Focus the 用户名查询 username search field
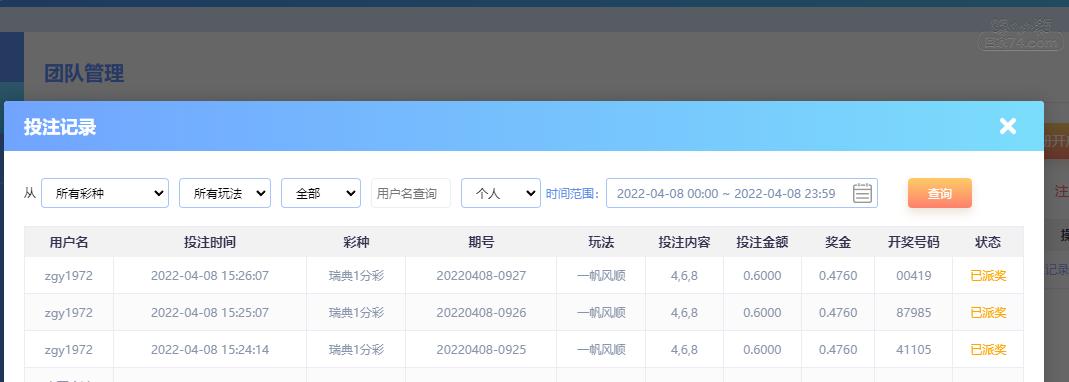The image size is (1069, 382). 411,193
